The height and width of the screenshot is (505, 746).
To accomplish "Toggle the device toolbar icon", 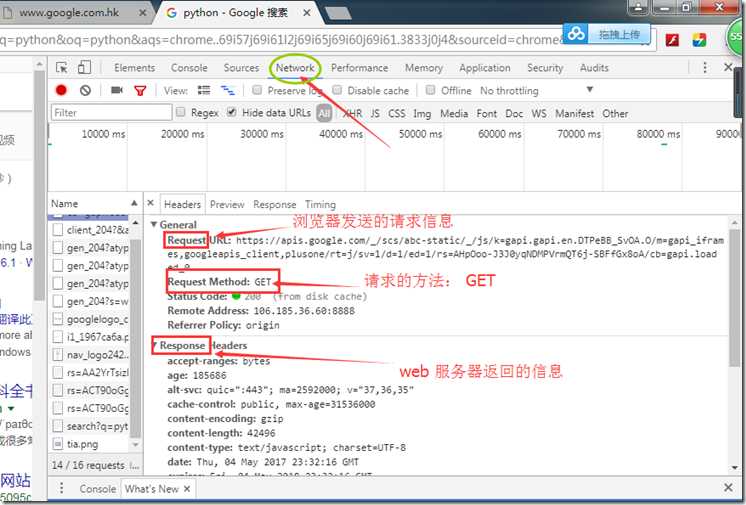I will point(84,67).
